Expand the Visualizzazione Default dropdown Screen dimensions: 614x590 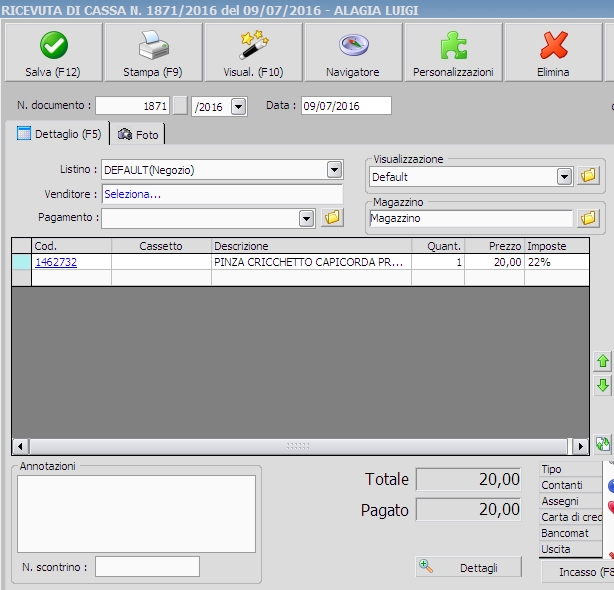tap(564, 177)
